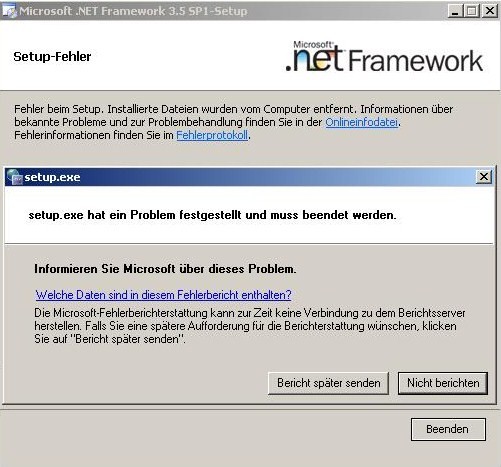Click the setup.exe dialog title bar text
501x467 pixels.
52,177
